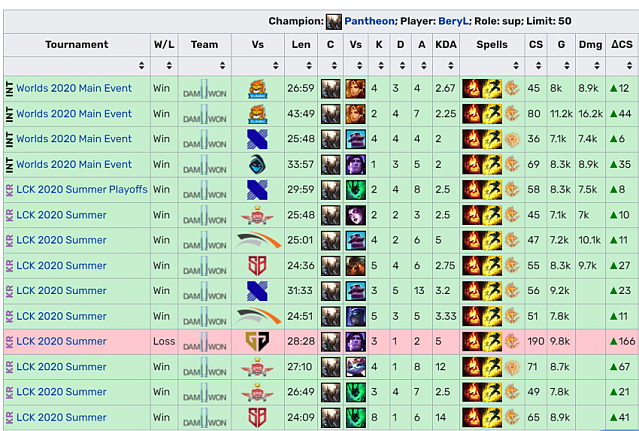Open the BeryL player link
The image size is (639, 431).
(x=454, y=21)
